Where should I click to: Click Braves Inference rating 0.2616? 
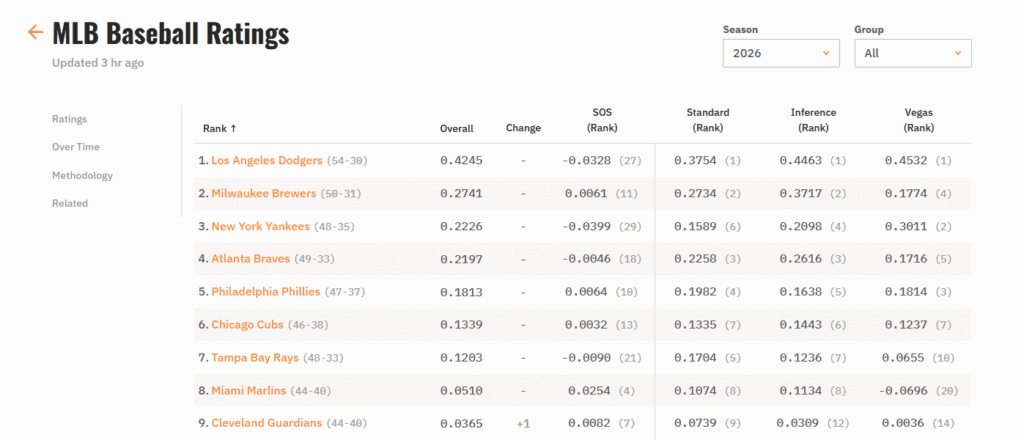pyautogui.click(x=801, y=259)
